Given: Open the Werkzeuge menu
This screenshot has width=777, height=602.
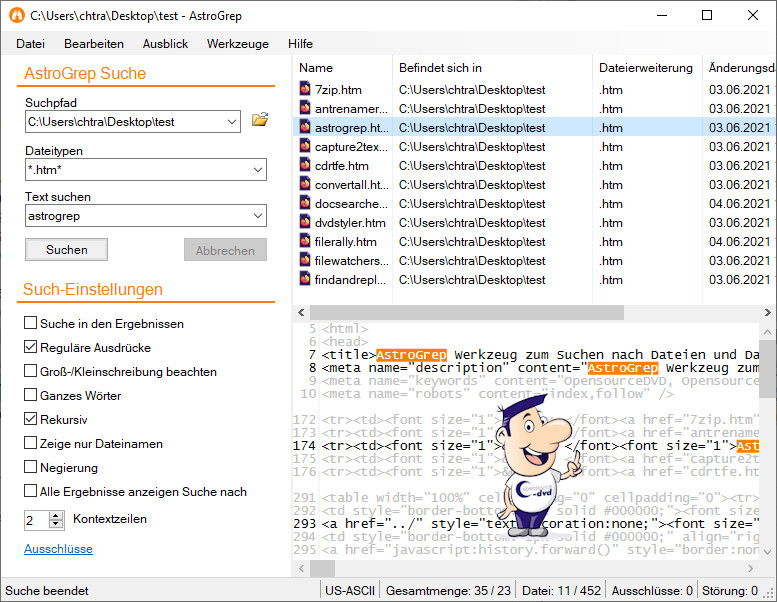Looking at the screenshot, I should pos(238,44).
